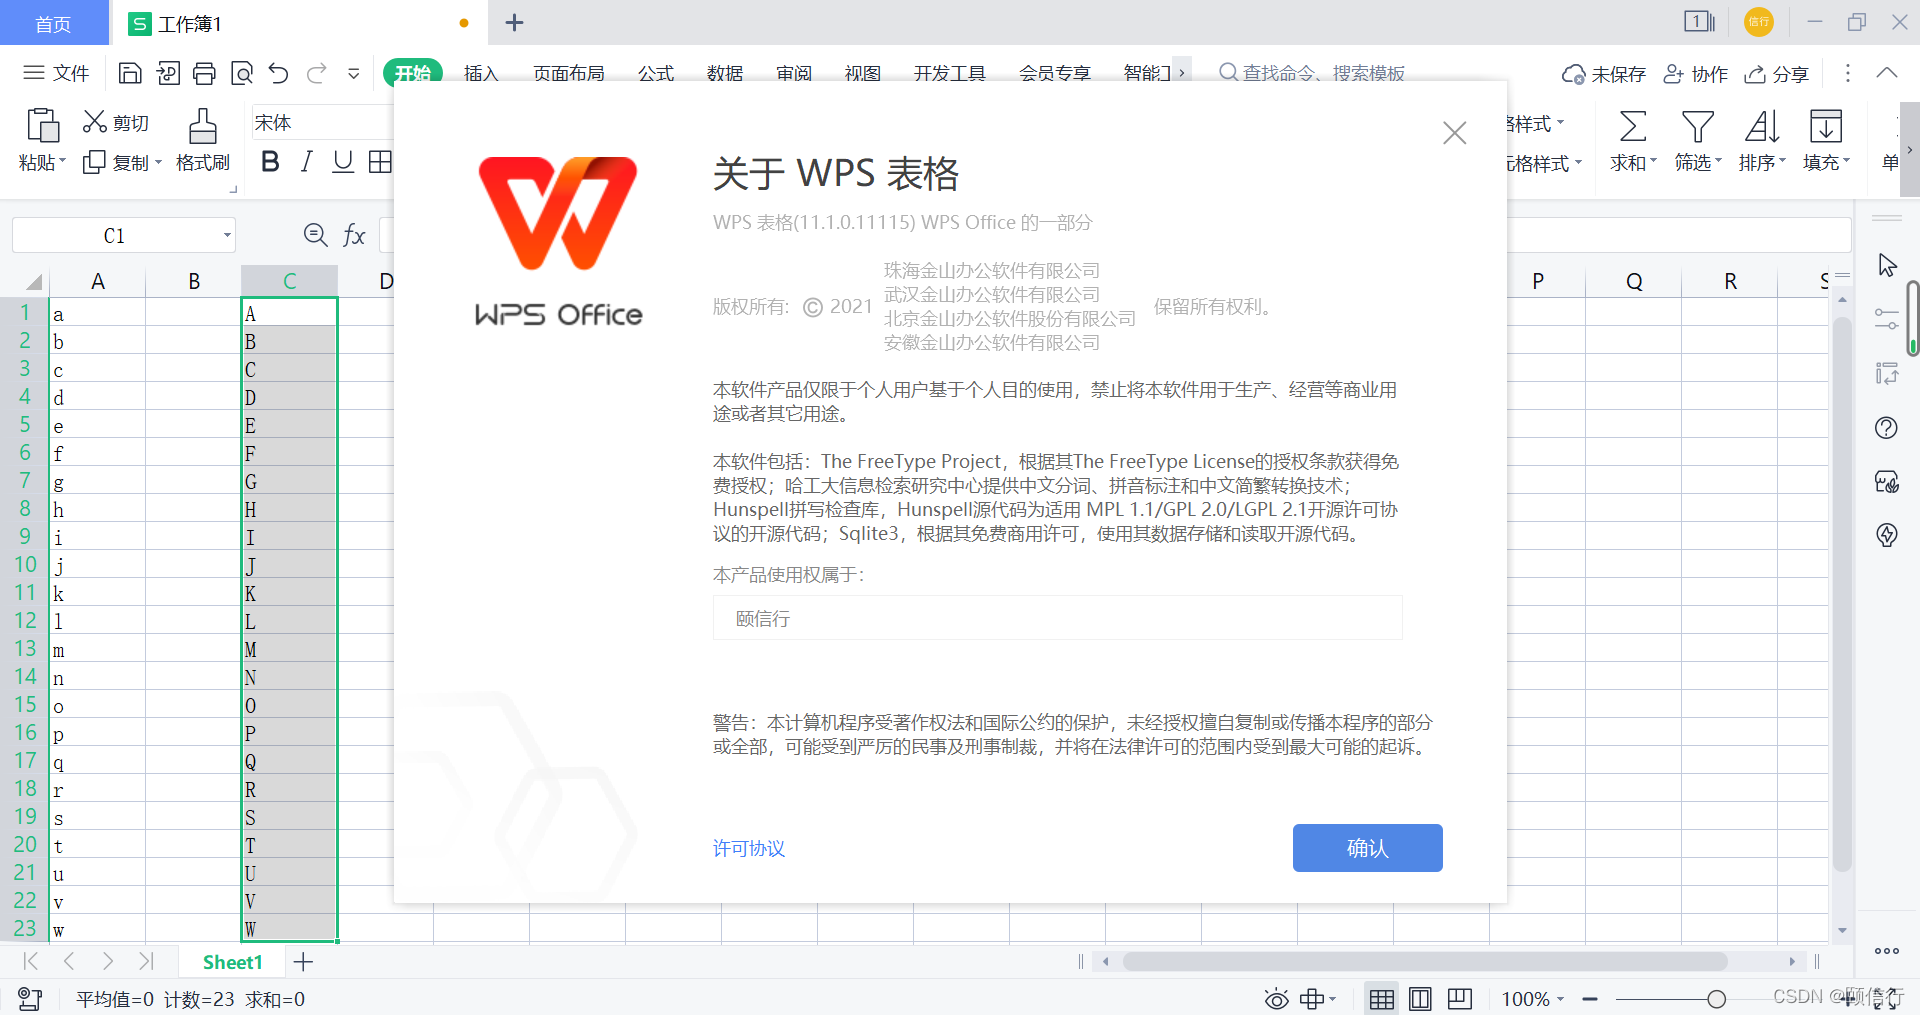Add a new sheet with plus button
The width and height of the screenshot is (1920, 1015).
point(303,962)
